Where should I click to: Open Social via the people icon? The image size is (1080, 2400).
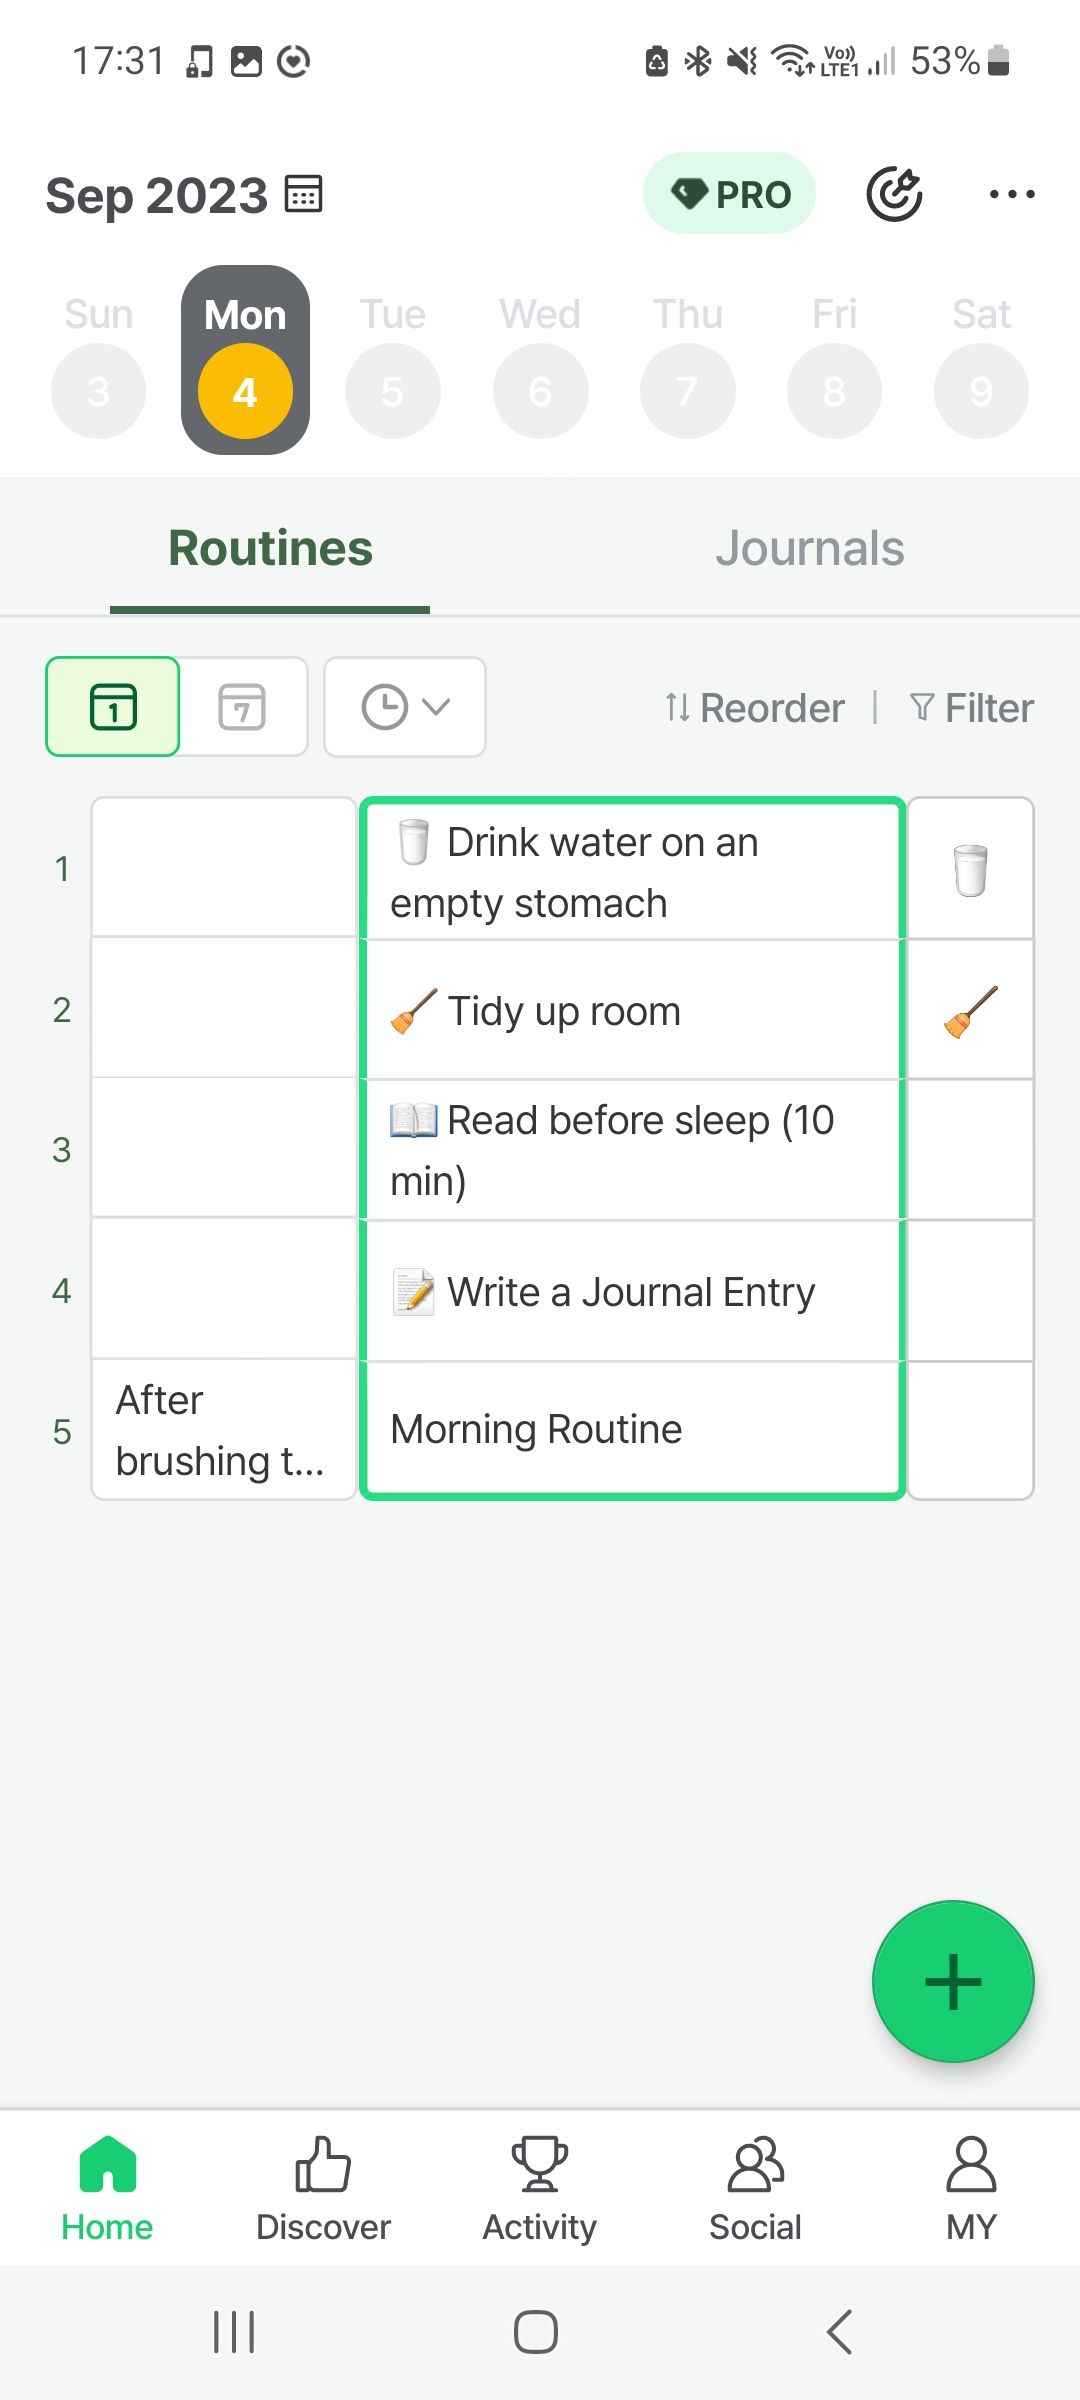(x=755, y=2163)
